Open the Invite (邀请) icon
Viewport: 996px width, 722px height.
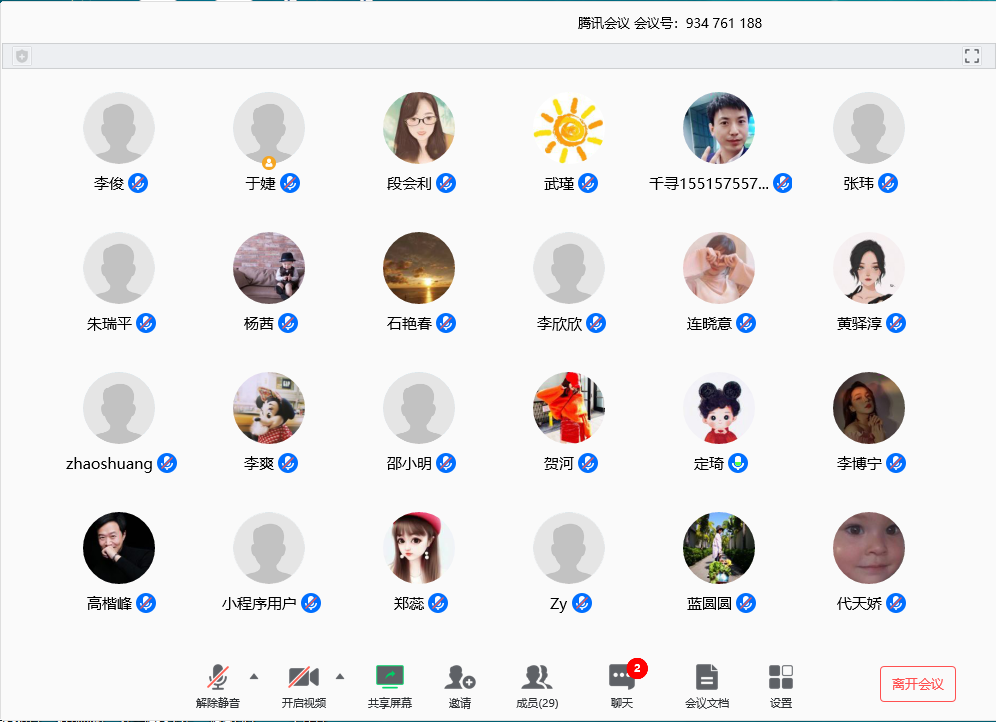tap(460, 677)
